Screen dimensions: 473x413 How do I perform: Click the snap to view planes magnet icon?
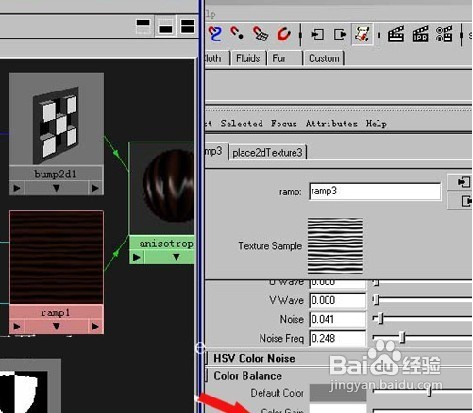(260, 34)
